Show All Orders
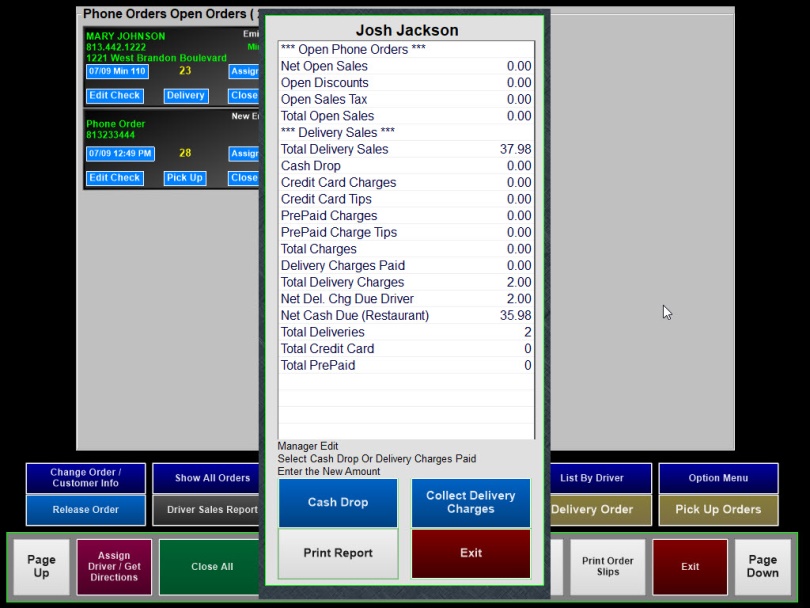Image resolution: width=810 pixels, height=608 pixels. pyautogui.click(x=212, y=478)
